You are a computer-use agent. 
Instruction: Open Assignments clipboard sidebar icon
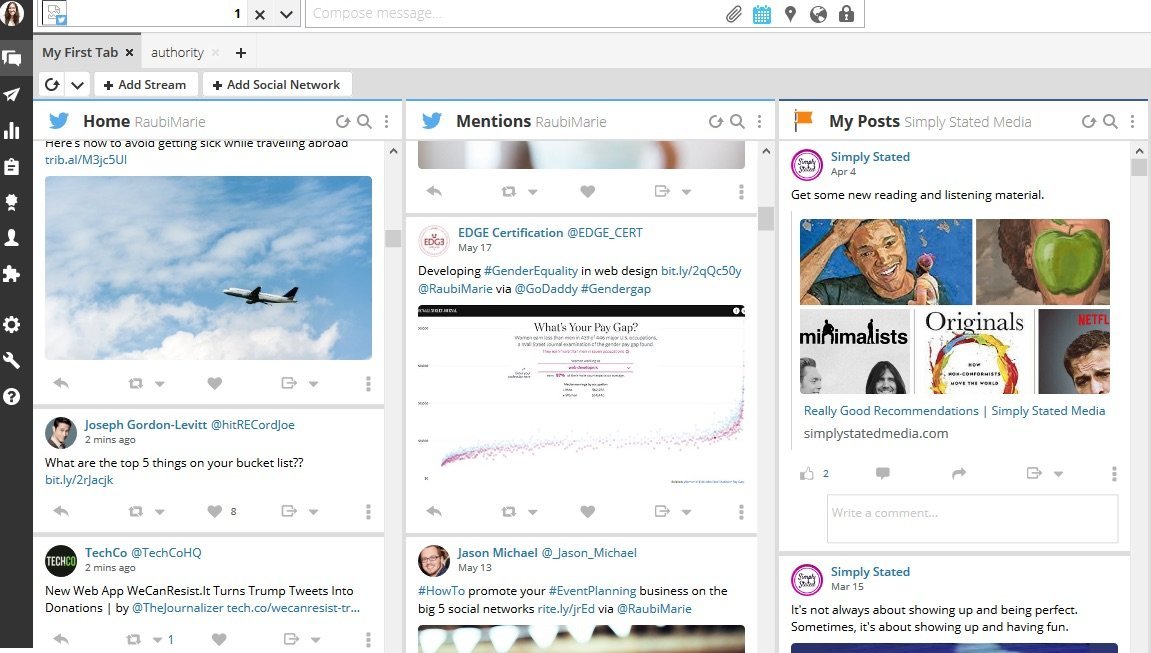pos(12,167)
